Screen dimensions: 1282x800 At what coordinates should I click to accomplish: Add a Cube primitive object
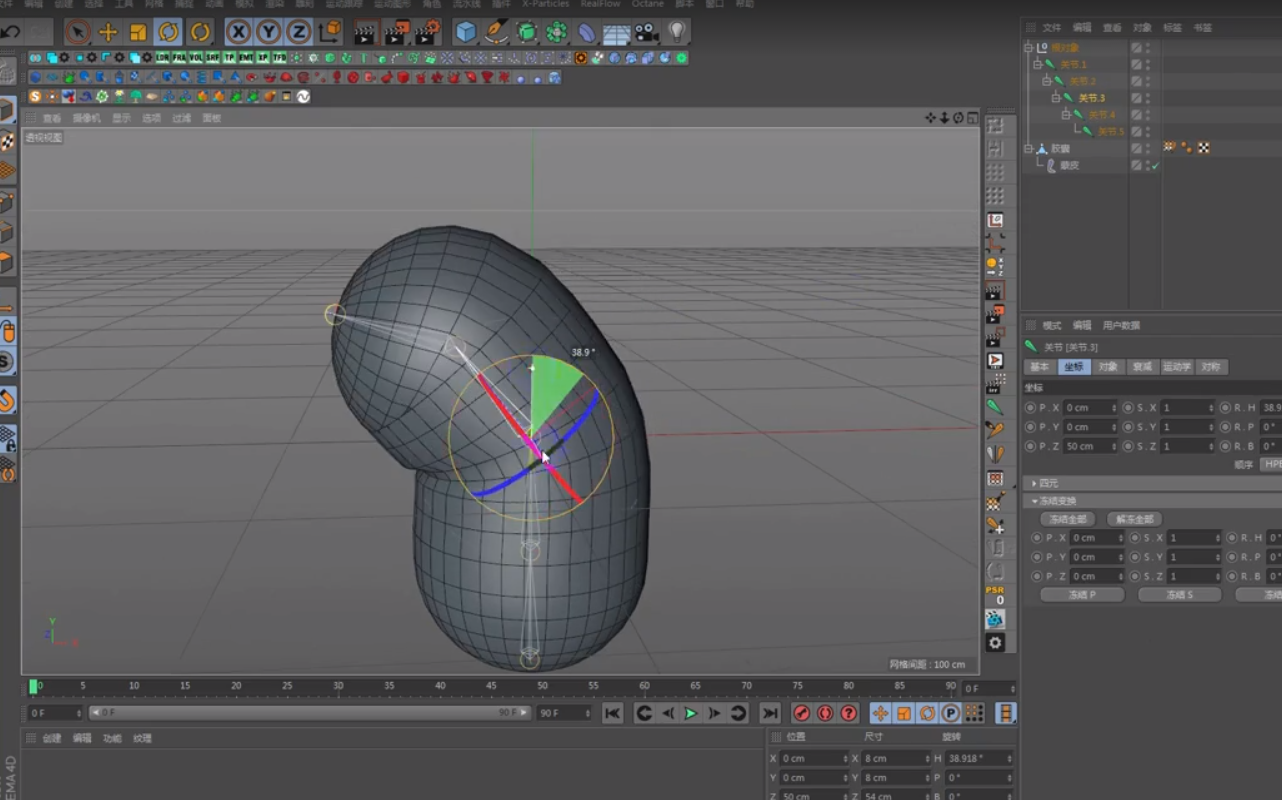[466, 32]
